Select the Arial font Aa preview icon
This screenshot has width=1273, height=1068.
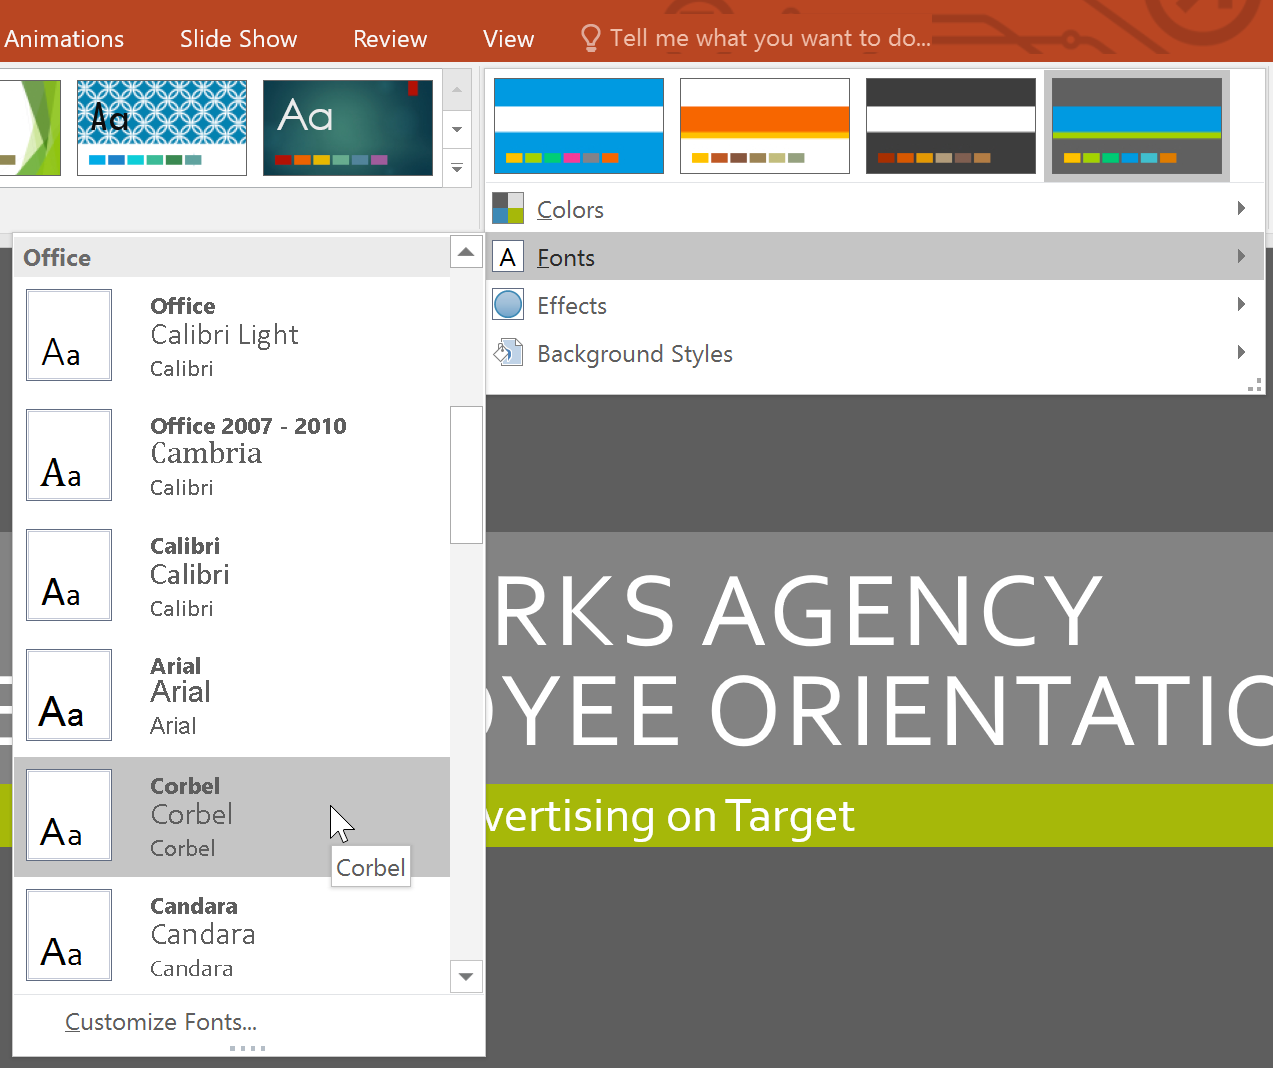(x=68, y=694)
